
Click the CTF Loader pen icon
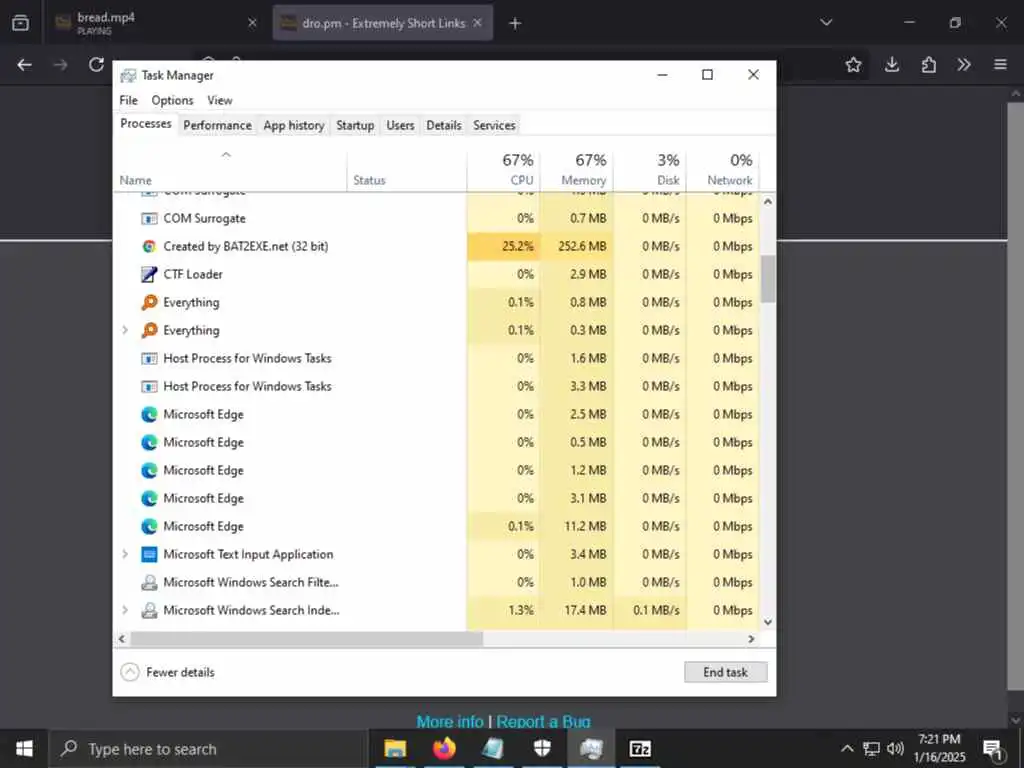tap(149, 274)
